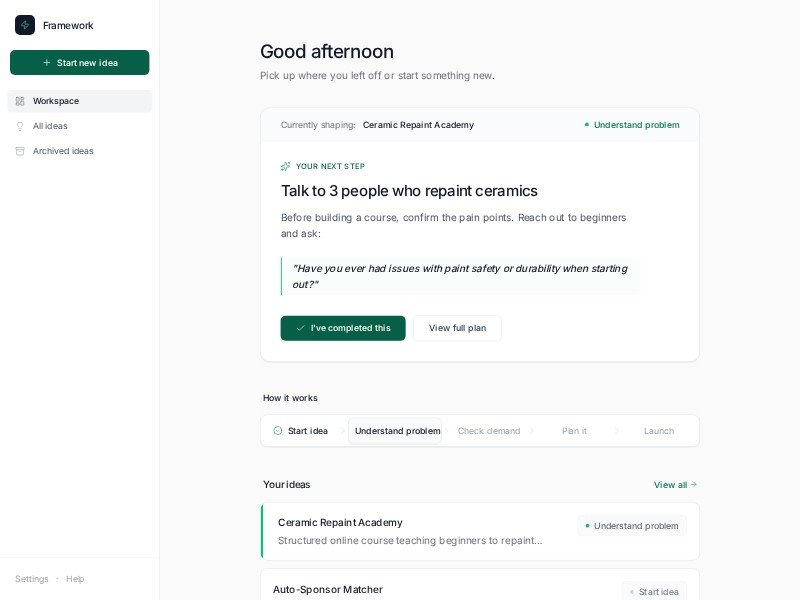Click the Framework logo icon
The height and width of the screenshot is (600, 800).
point(25,25)
